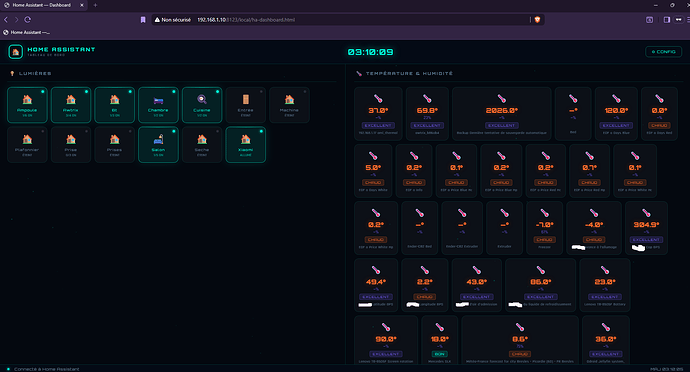Click the thermometer icon above 69.8°
690x372 pixels.
(x=427, y=99)
